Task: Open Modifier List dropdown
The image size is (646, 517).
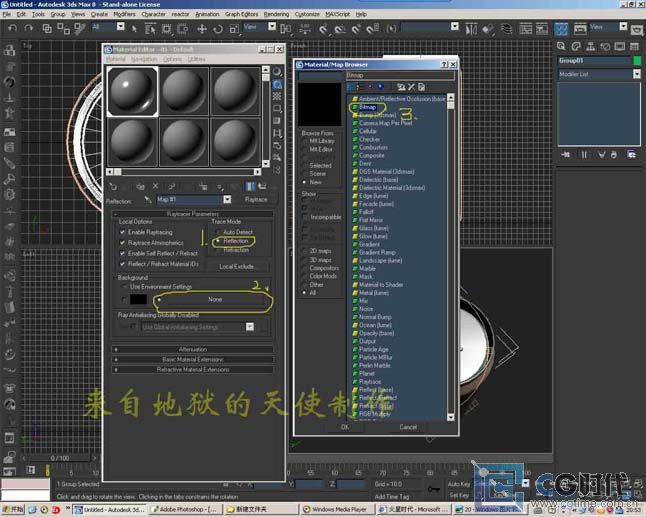Action: tap(637, 74)
